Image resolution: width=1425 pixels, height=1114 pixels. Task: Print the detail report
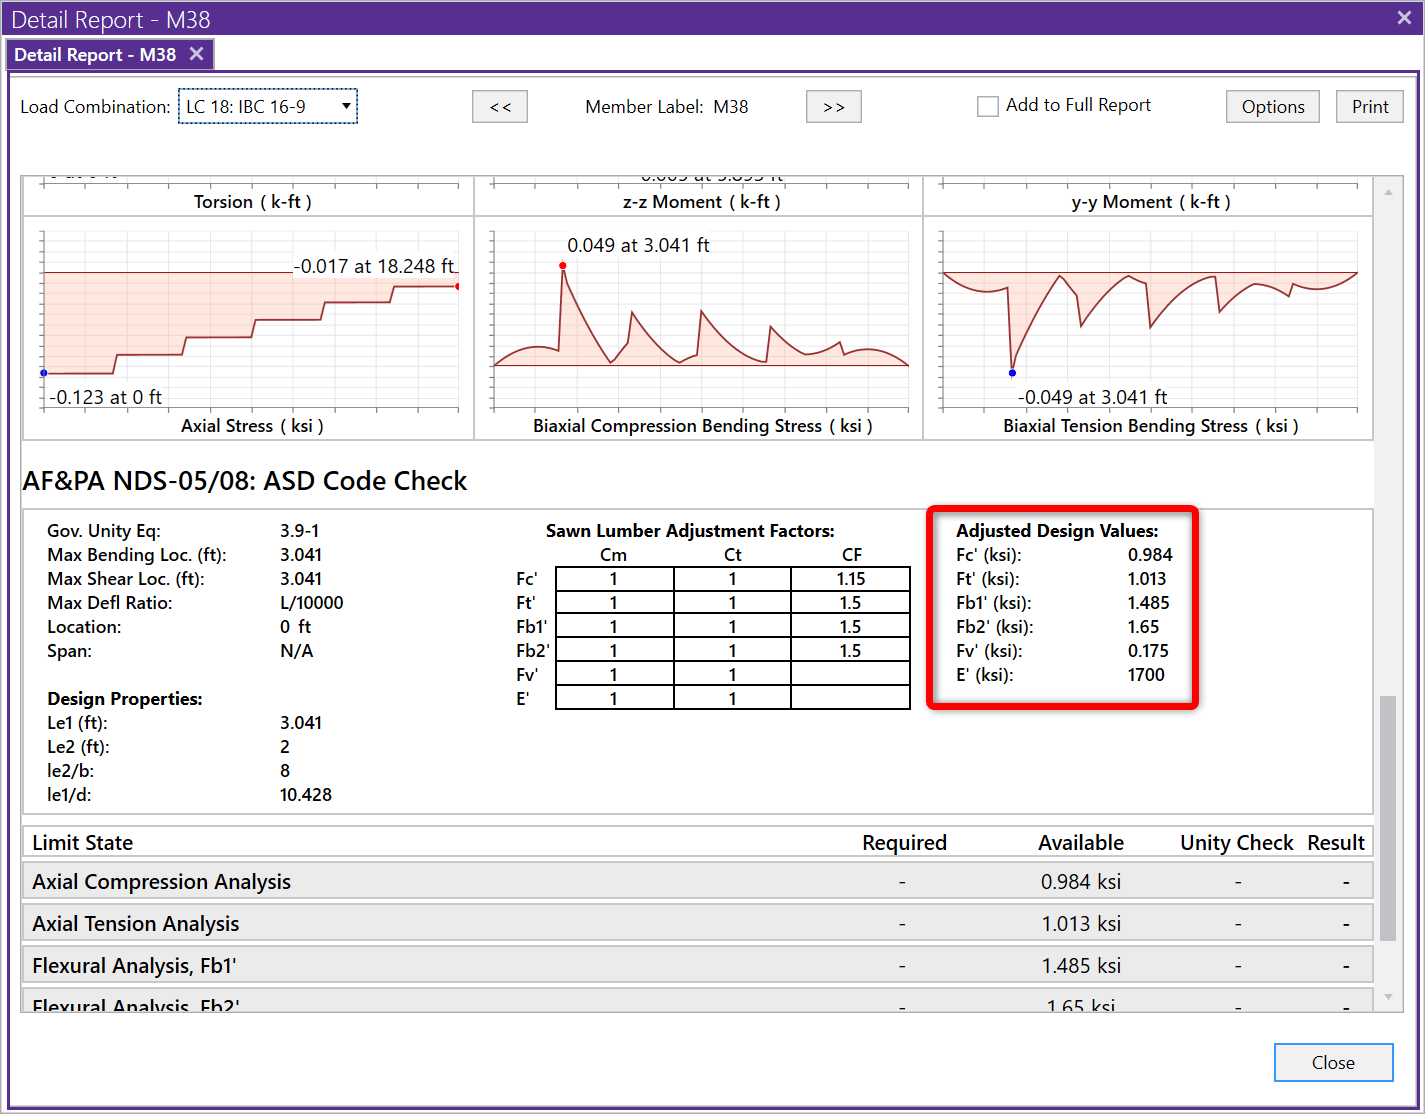click(x=1369, y=107)
